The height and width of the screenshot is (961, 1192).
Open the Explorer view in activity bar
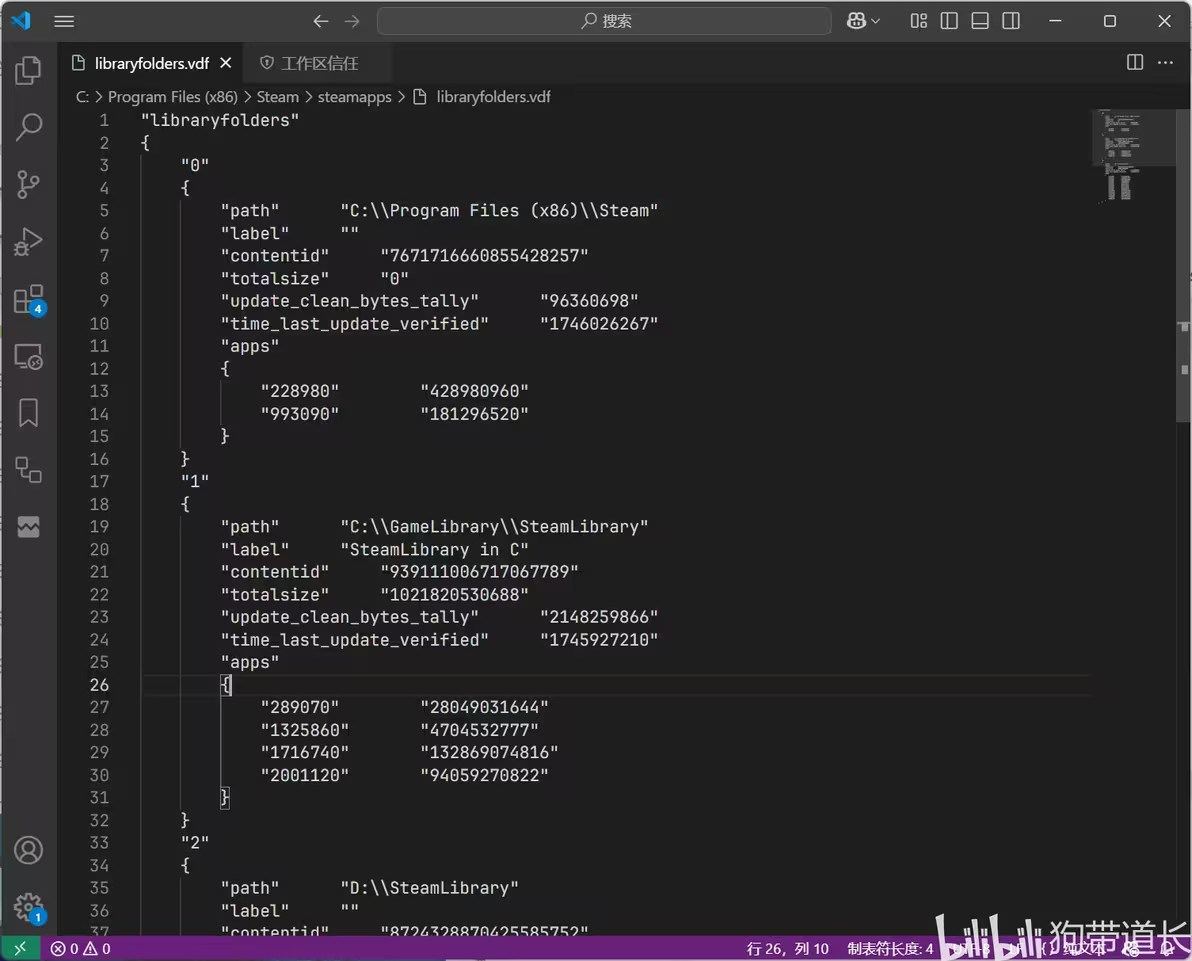pos(29,70)
